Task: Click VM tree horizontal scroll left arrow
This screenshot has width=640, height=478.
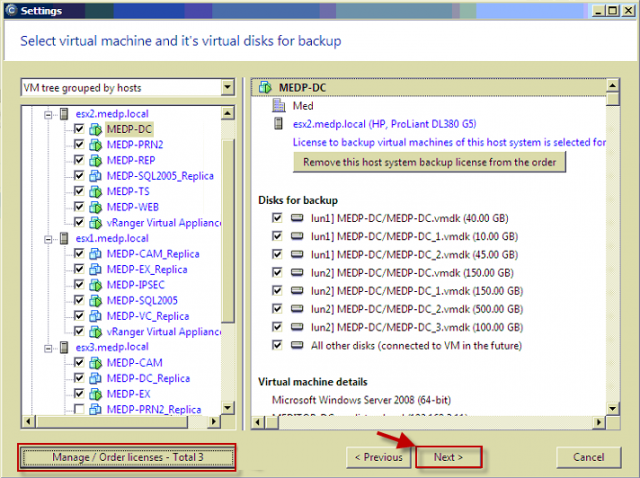Action: coord(28,421)
